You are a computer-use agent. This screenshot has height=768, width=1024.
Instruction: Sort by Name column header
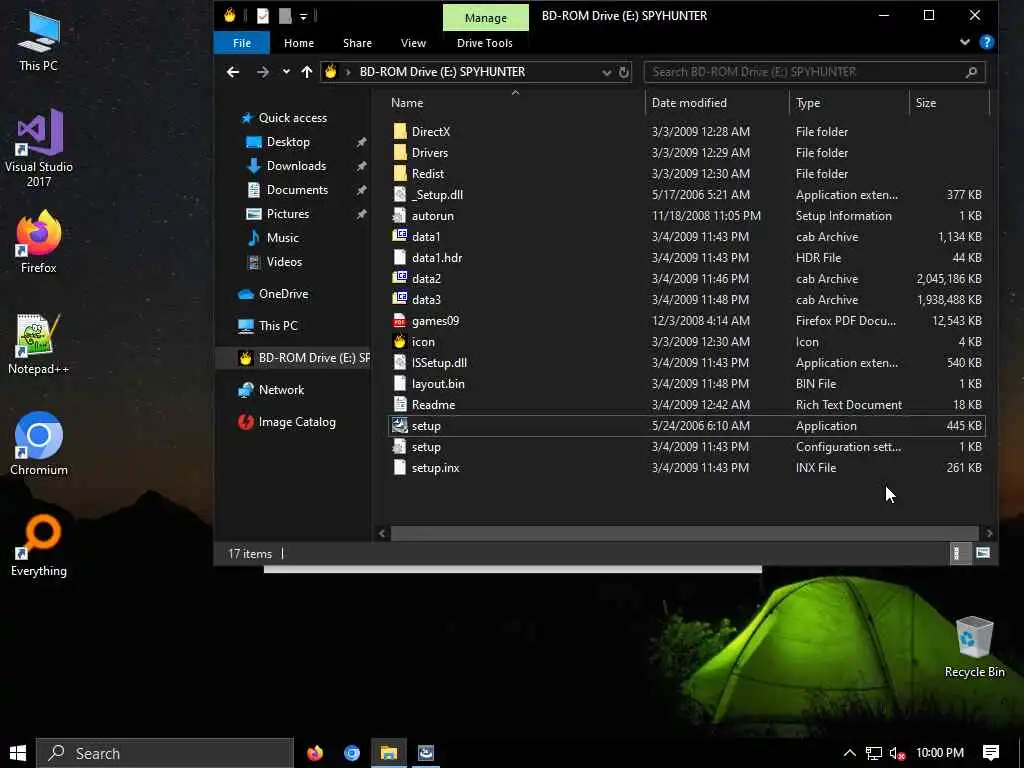[515, 103]
